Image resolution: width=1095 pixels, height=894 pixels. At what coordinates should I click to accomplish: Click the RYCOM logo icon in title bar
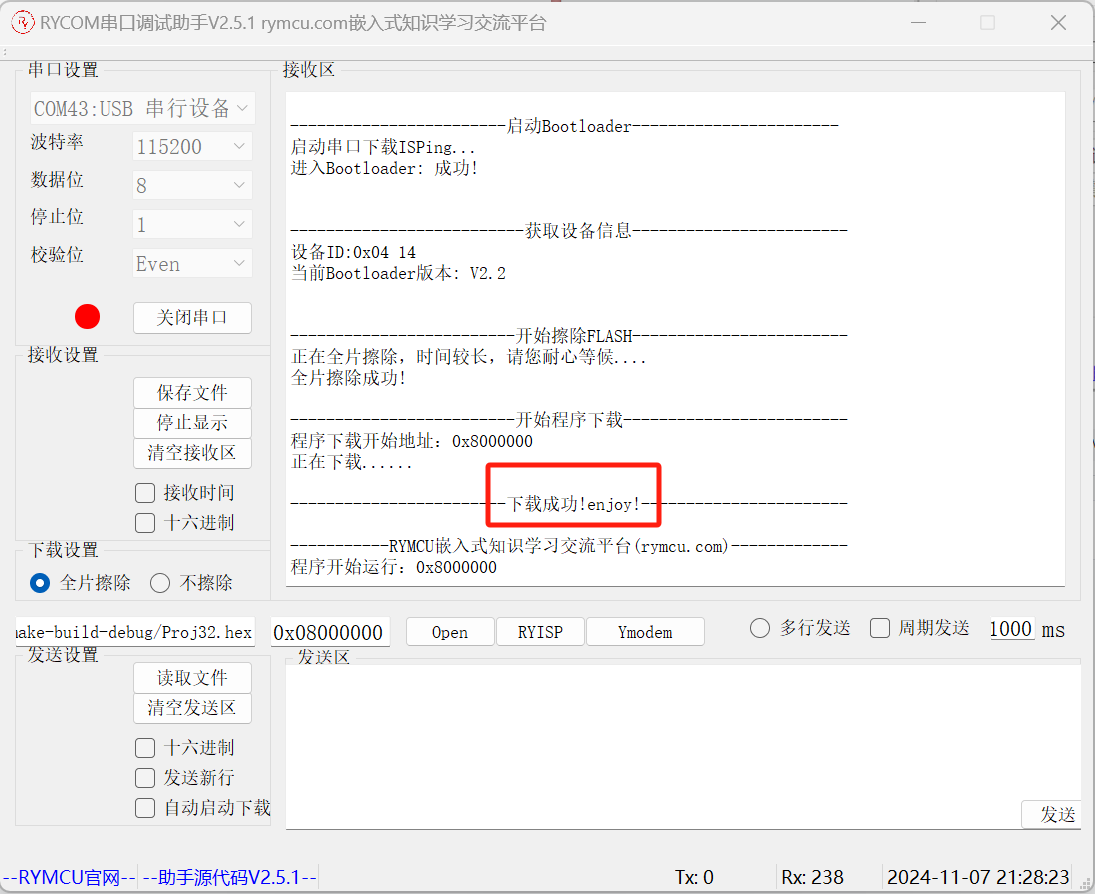click(x=23, y=22)
